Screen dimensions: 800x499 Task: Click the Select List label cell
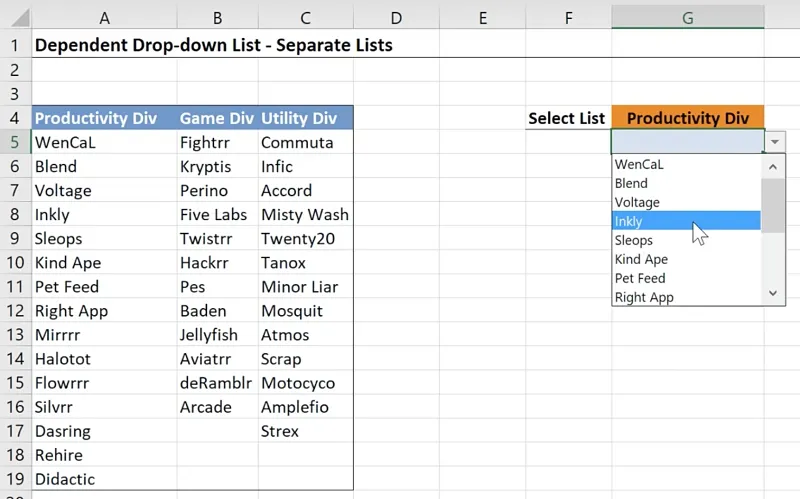coord(567,118)
